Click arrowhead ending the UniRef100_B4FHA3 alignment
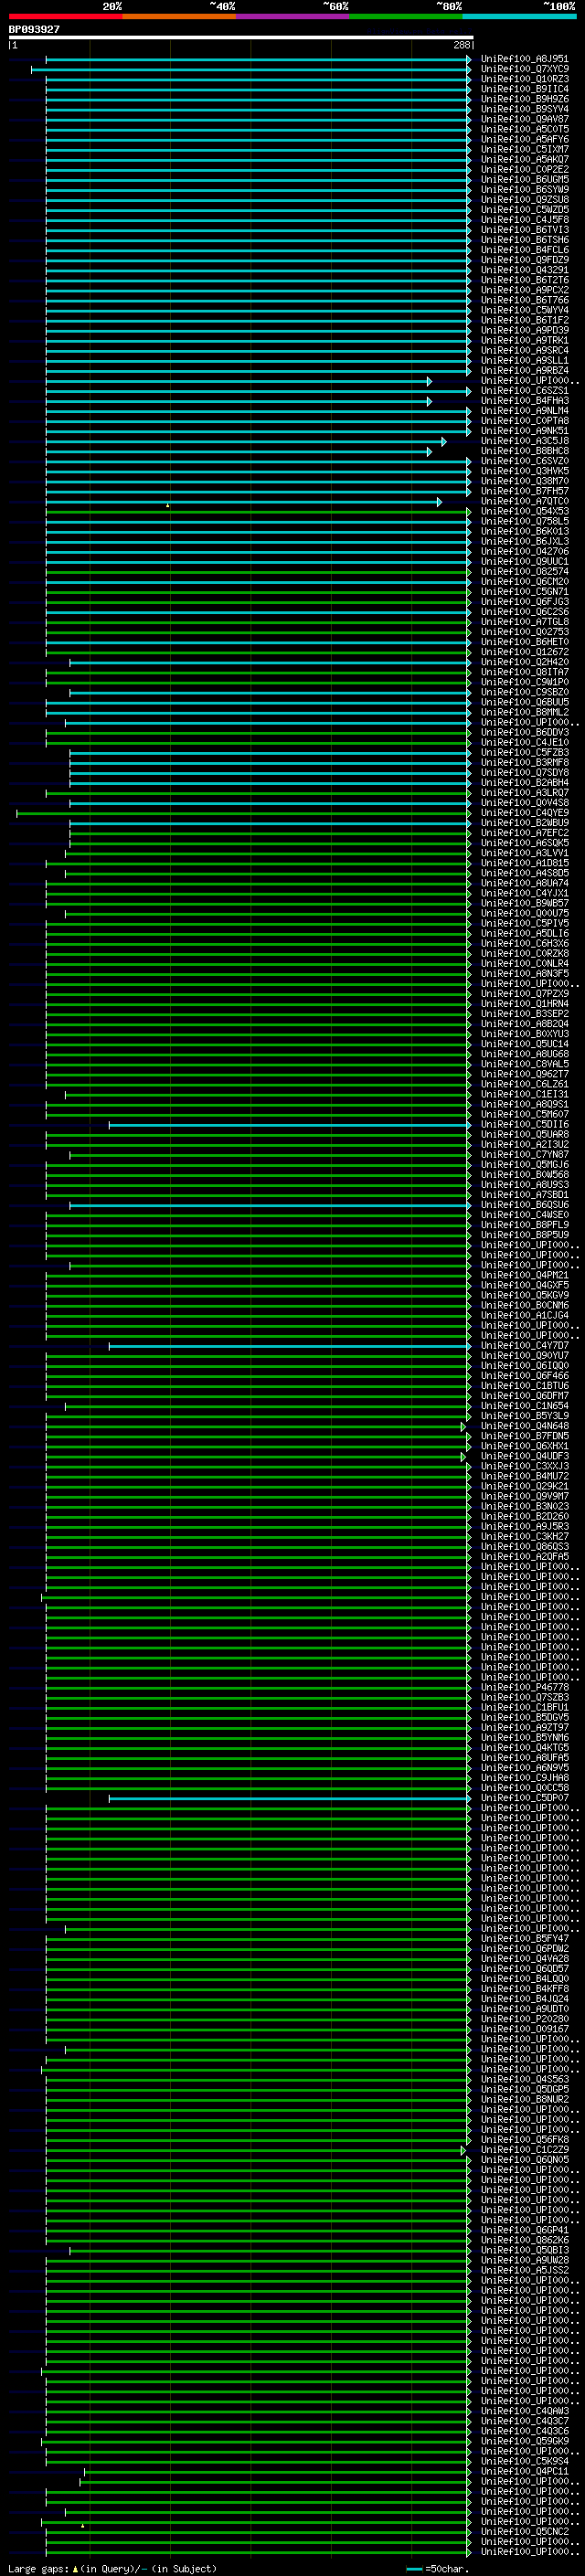This screenshot has width=585, height=2576. coord(429,401)
